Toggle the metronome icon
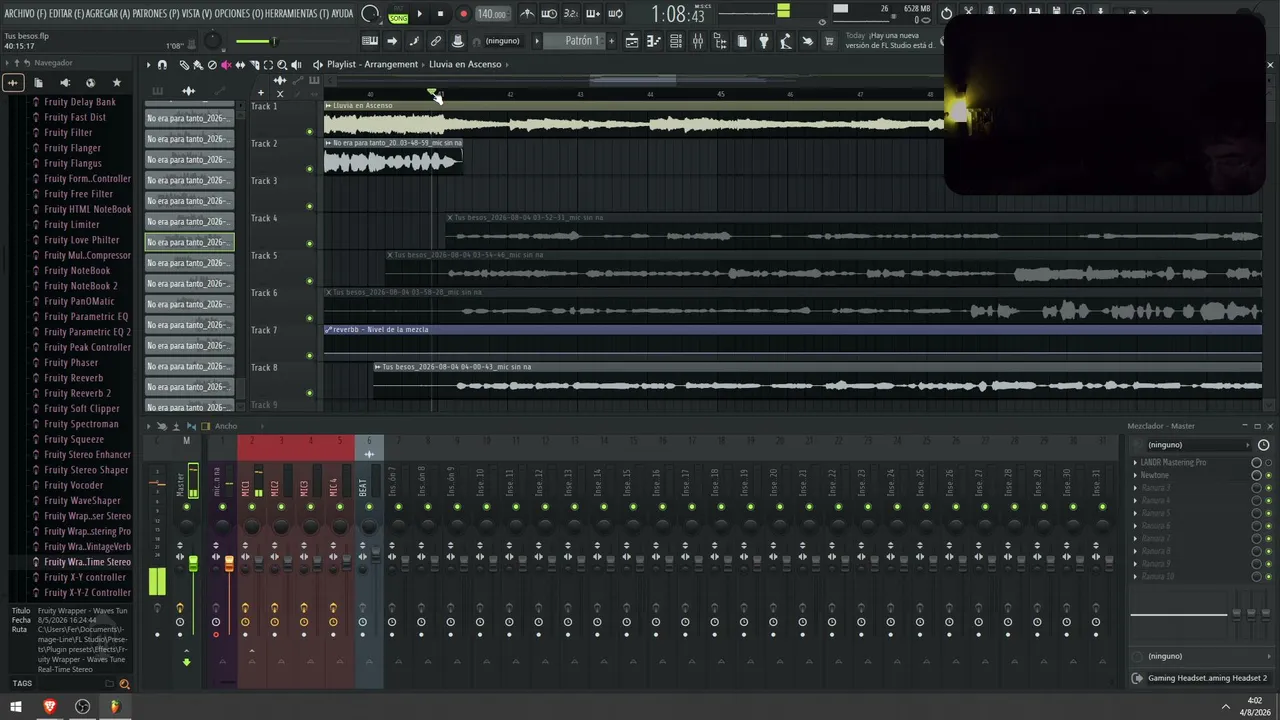1280x720 pixels. pos(527,14)
